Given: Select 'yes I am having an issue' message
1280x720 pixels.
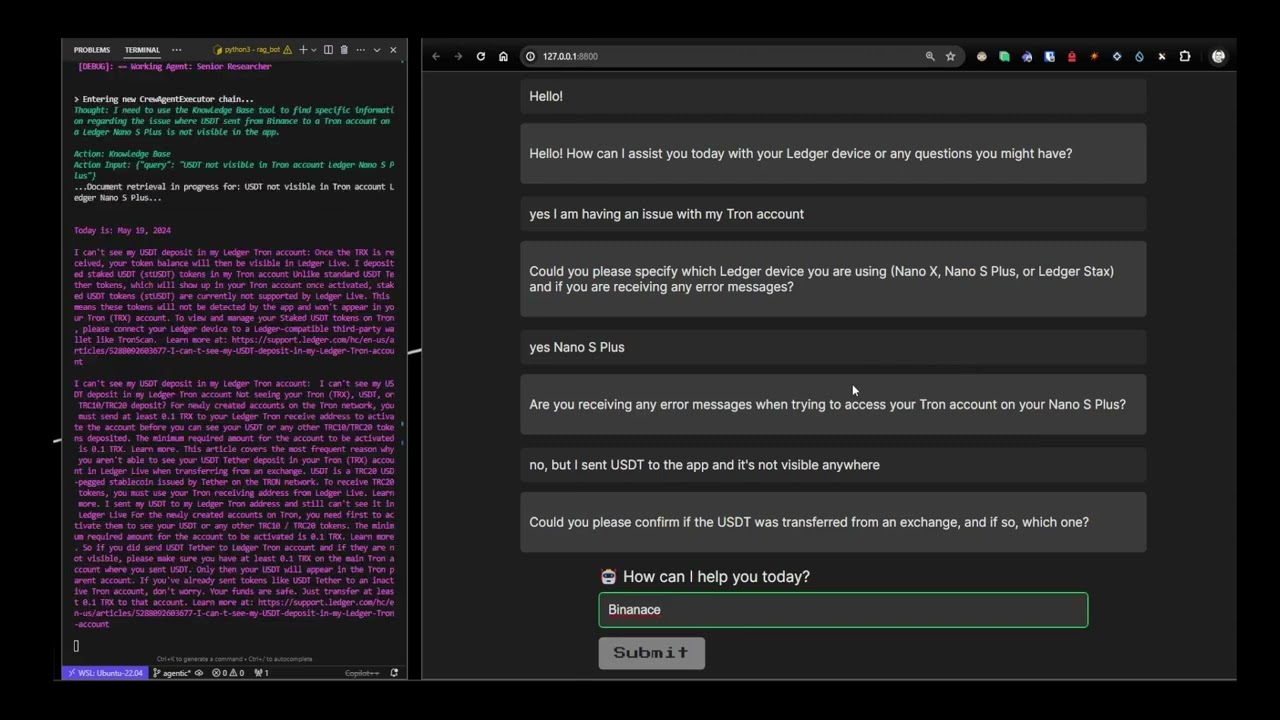Looking at the screenshot, I should pyautogui.click(x=833, y=214).
